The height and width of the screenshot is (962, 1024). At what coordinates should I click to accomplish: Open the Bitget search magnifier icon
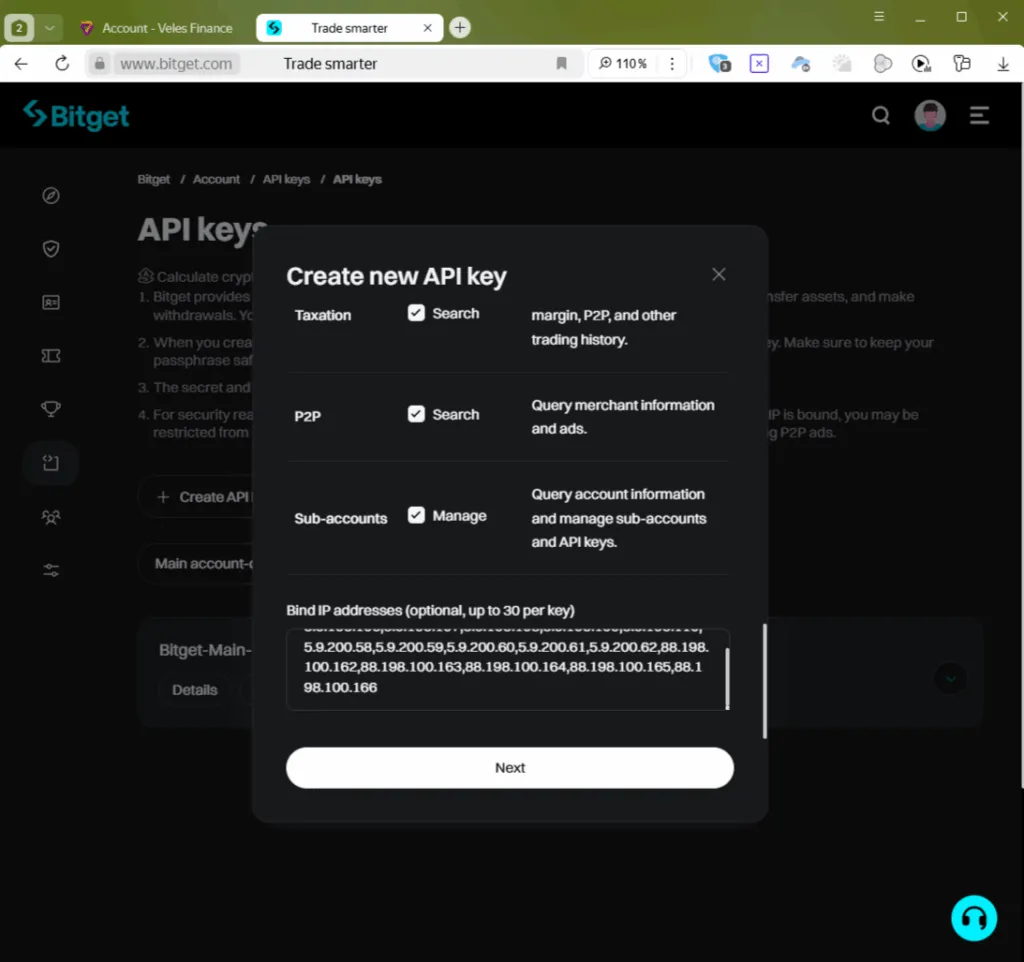click(880, 115)
